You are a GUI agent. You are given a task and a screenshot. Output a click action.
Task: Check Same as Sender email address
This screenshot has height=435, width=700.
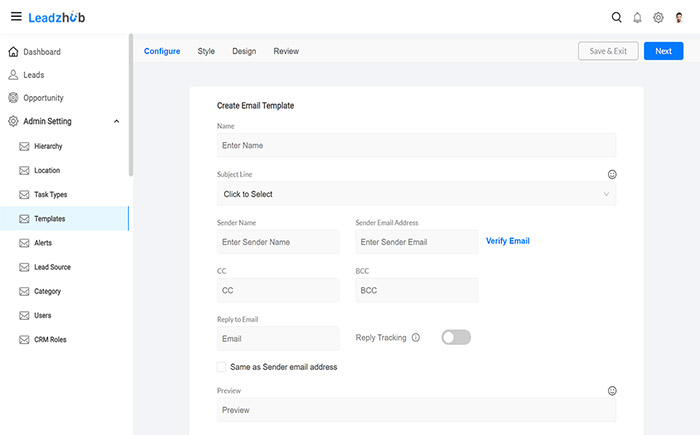pyautogui.click(x=222, y=367)
